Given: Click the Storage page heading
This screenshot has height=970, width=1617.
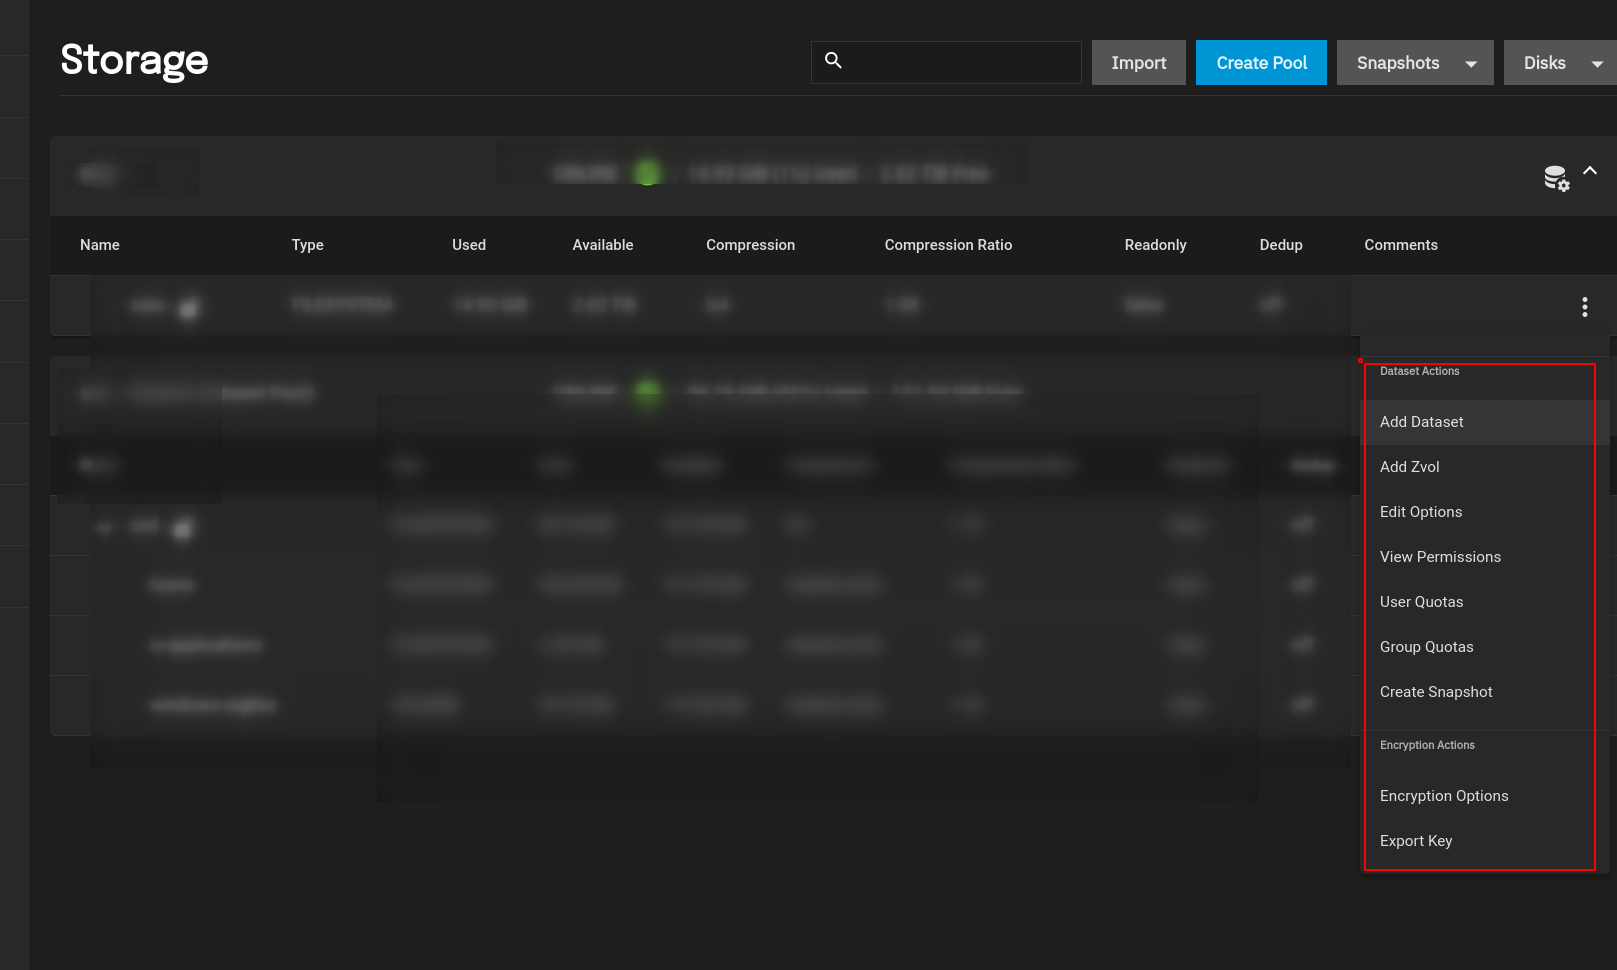Looking at the screenshot, I should click(x=134, y=61).
